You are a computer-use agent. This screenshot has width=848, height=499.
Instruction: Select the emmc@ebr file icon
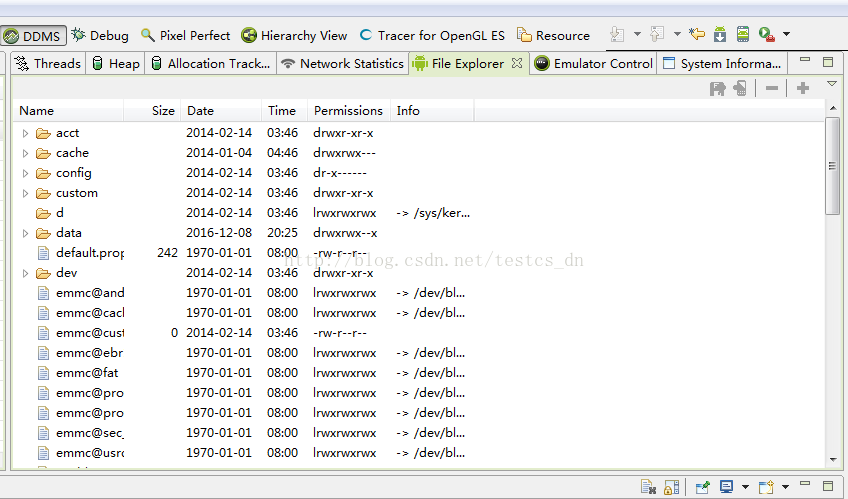tap(43, 353)
